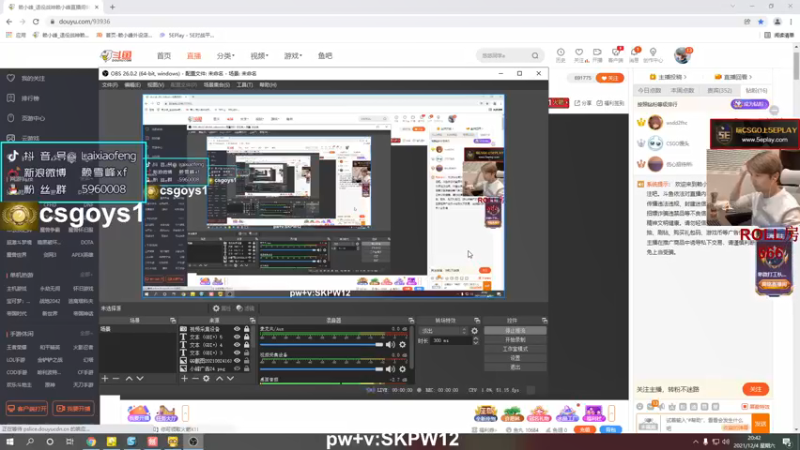
Task: Click video capture device volume slider
Action: tap(321, 369)
